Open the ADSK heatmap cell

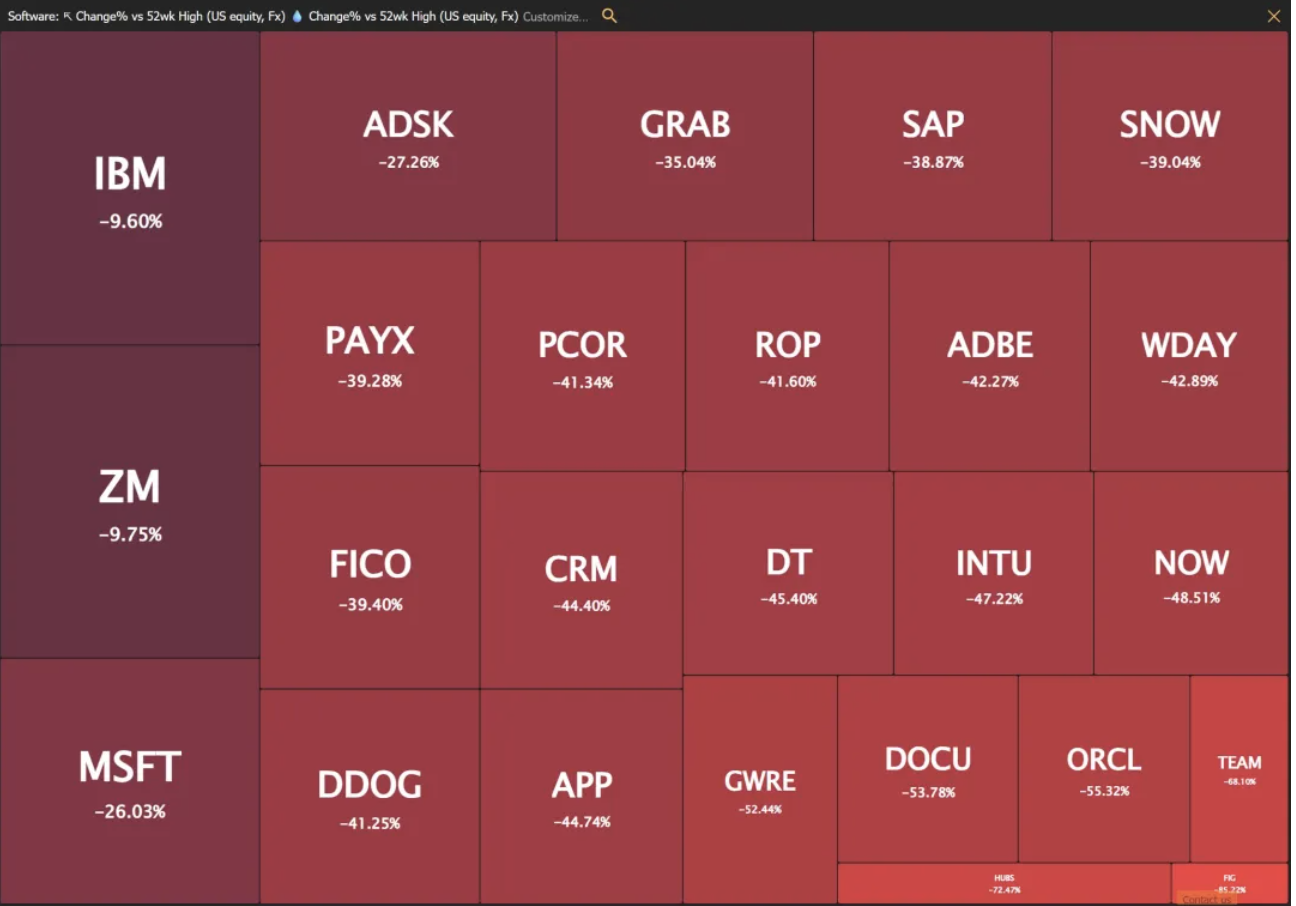pos(408,136)
